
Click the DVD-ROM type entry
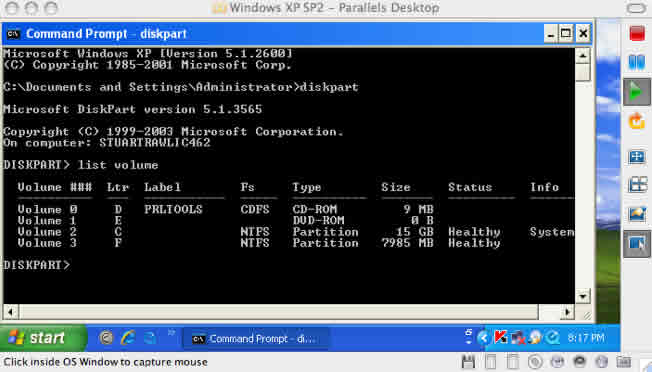pyautogui.click(x=318, y=220)
